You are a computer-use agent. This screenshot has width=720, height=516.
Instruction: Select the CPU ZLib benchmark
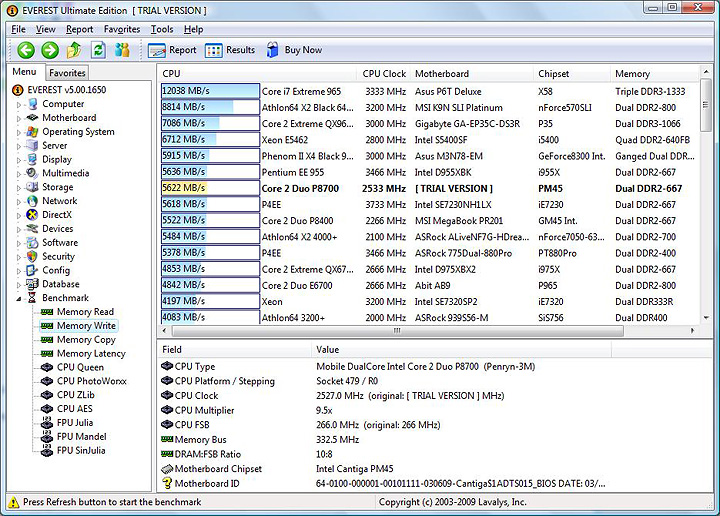(76, 395)
